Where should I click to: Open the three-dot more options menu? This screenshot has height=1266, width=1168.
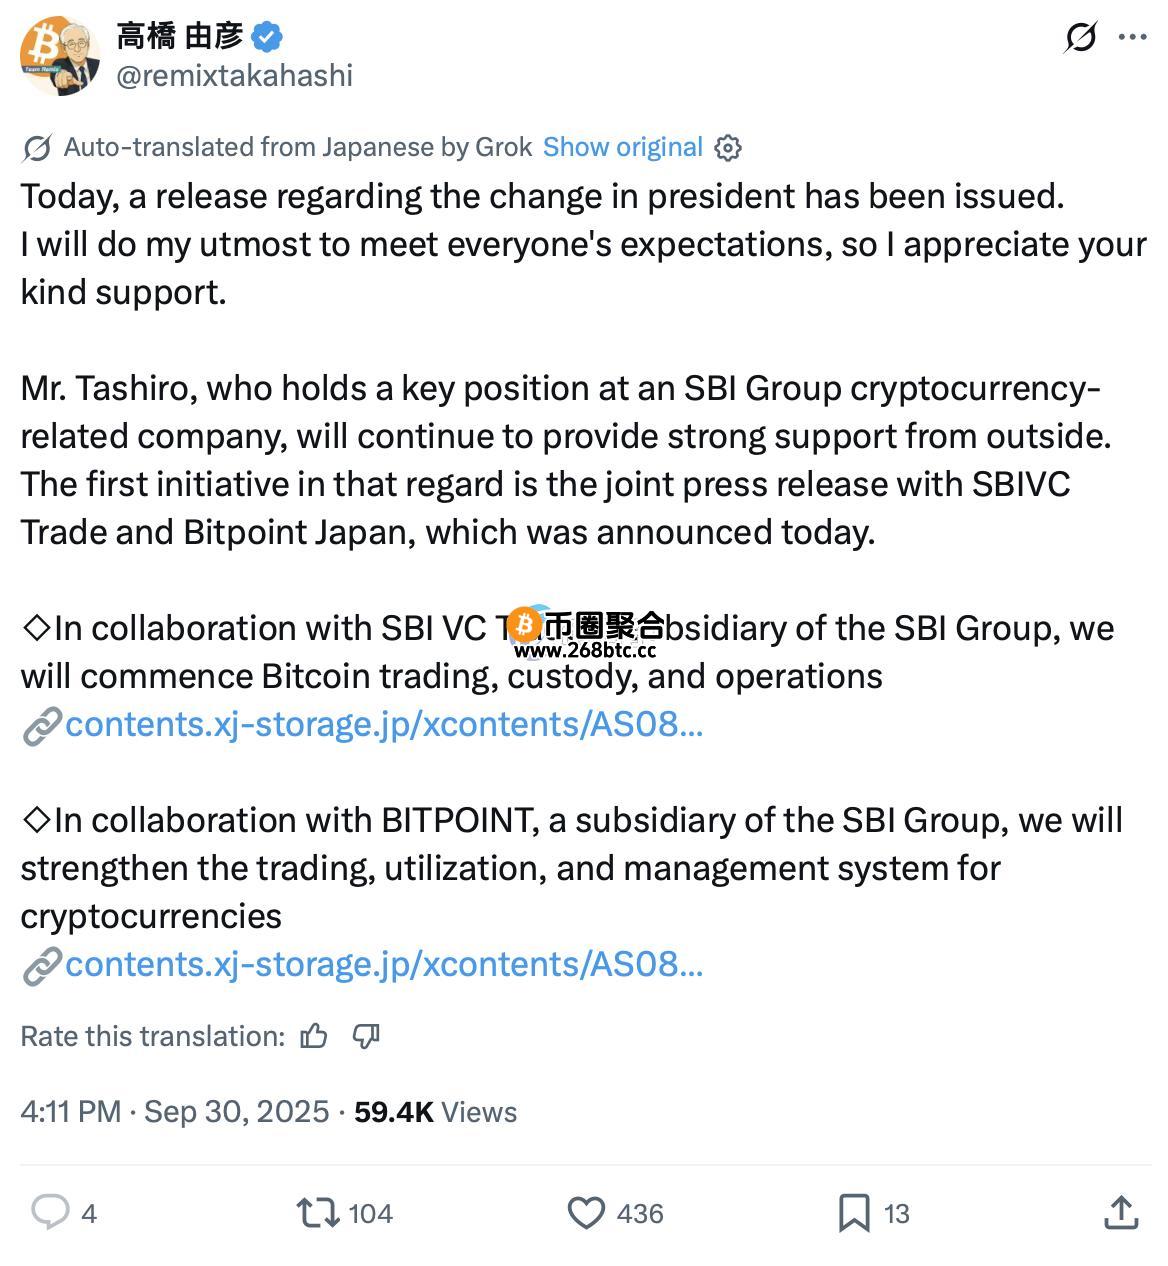(x=1132, y=38)
